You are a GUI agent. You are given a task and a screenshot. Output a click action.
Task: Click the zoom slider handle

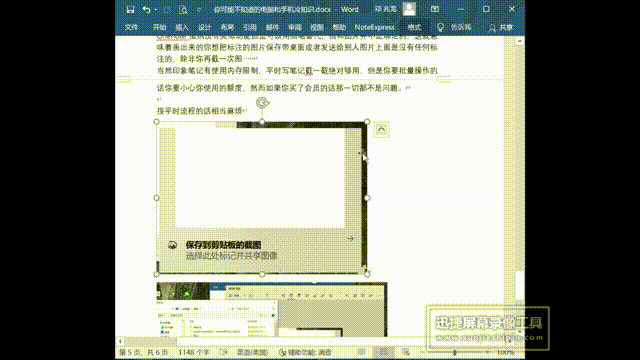(455, 352)
